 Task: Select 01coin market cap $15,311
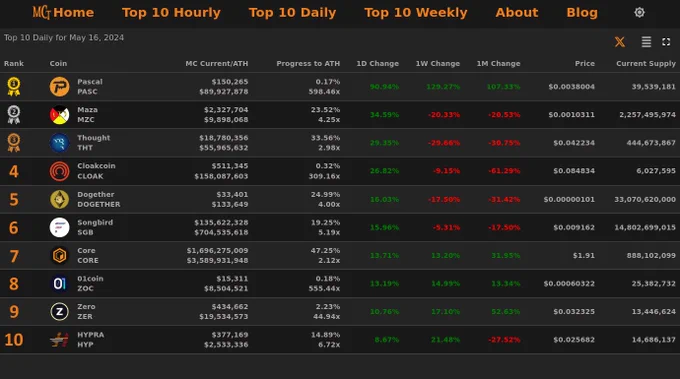coord(232,278)
